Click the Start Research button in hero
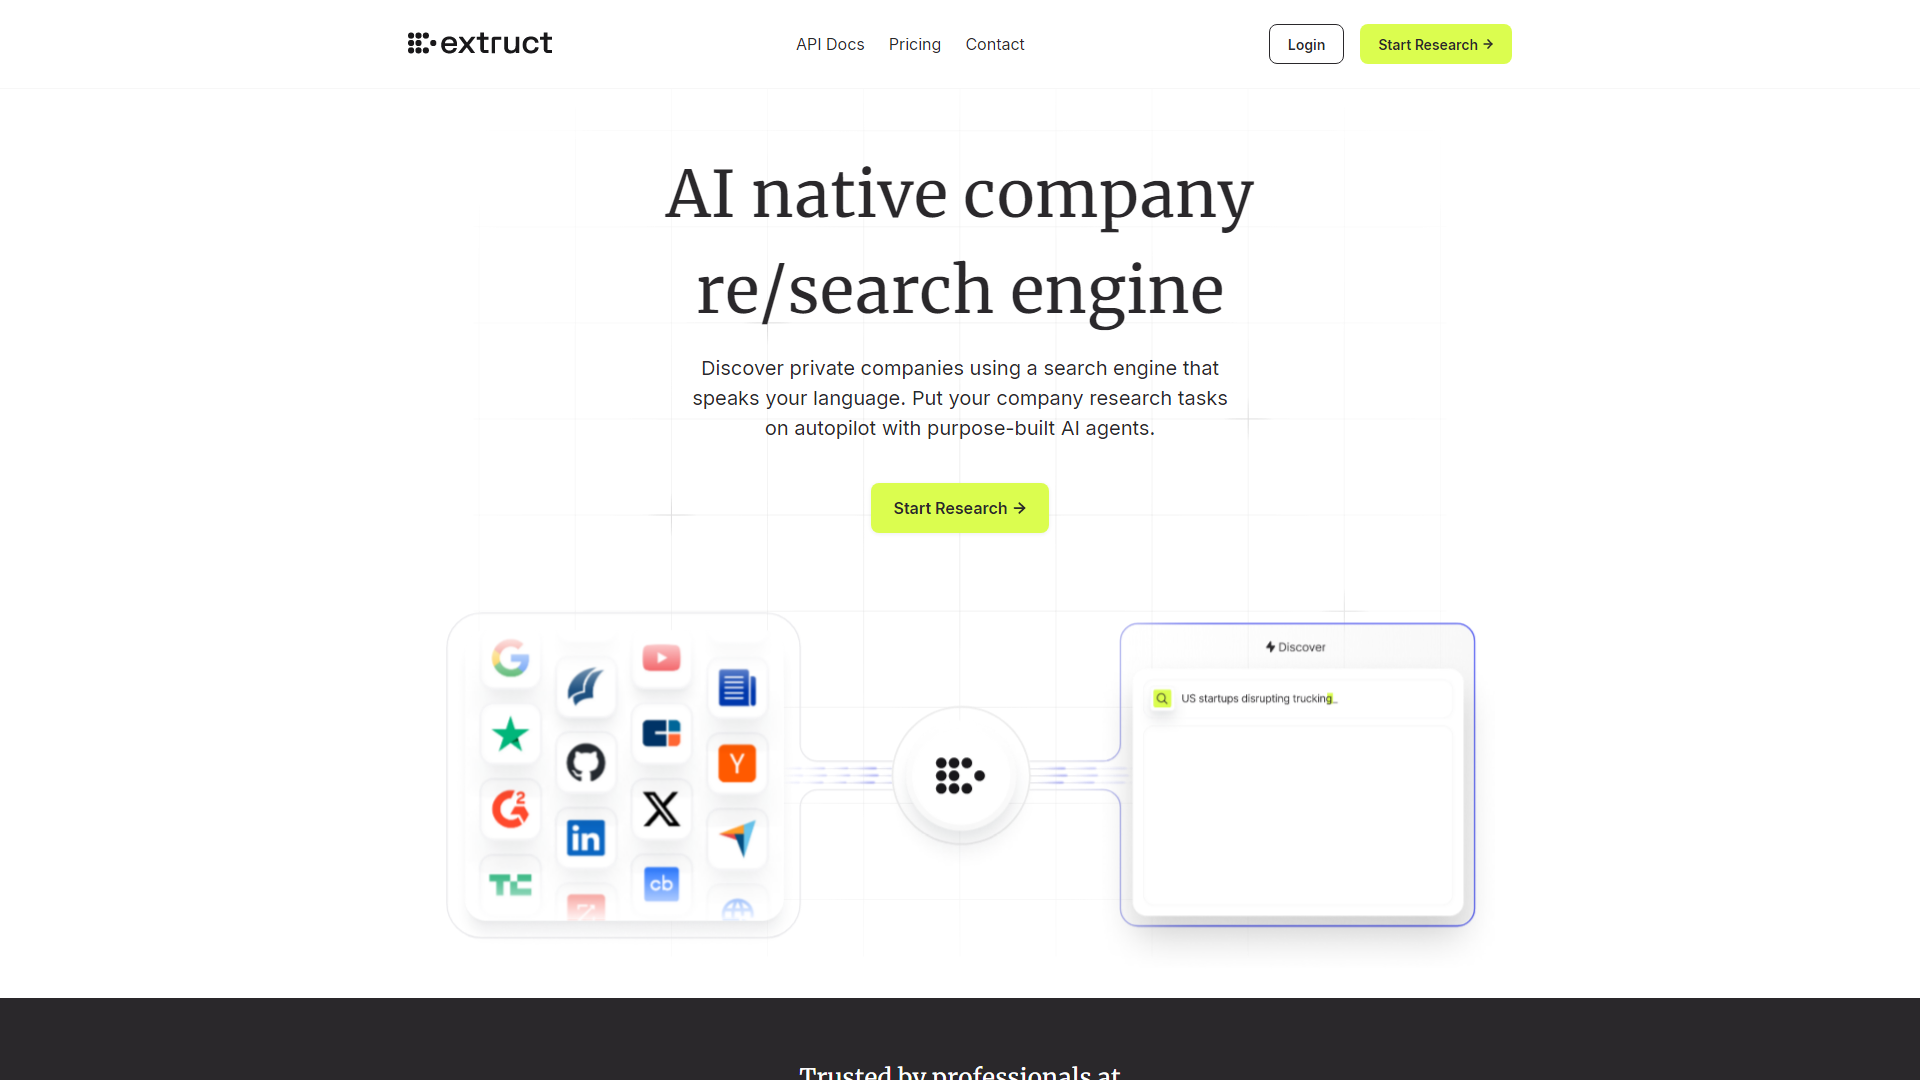The height and width of the screenshot is (1080, 1920). [959, 508]
